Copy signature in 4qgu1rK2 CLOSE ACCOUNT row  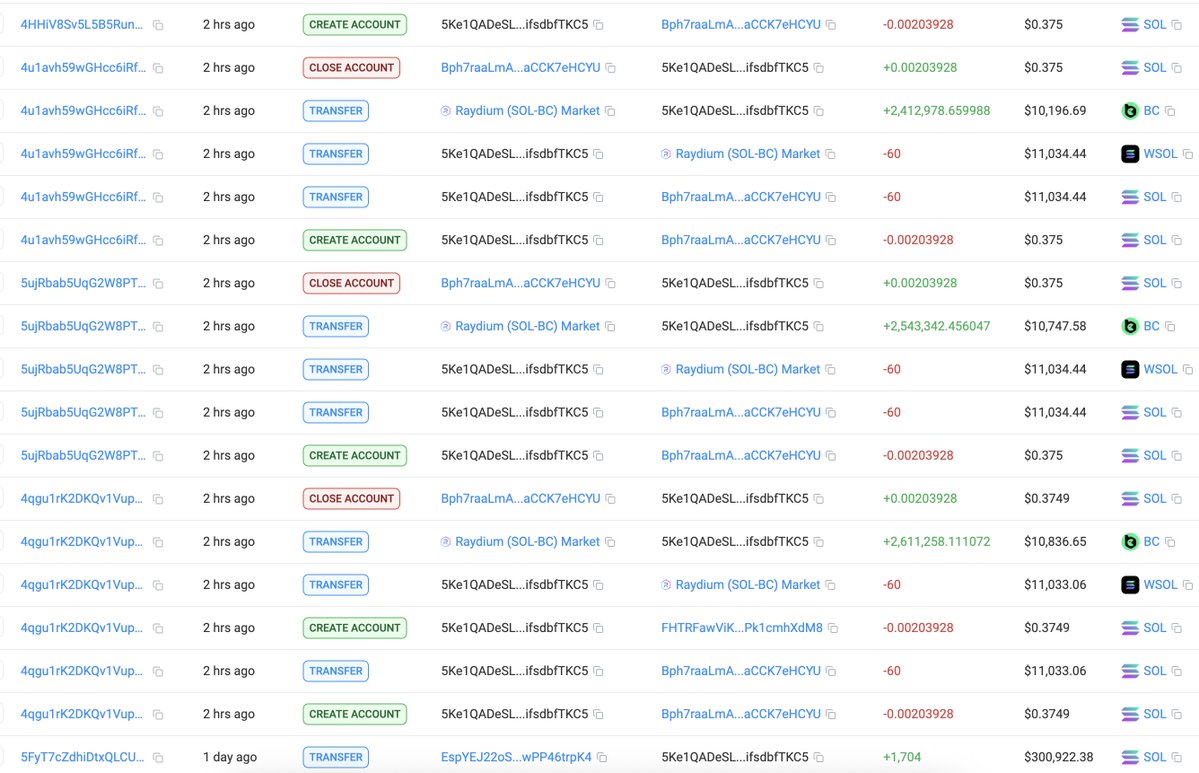pyautogui.click(x=158, y=500)
